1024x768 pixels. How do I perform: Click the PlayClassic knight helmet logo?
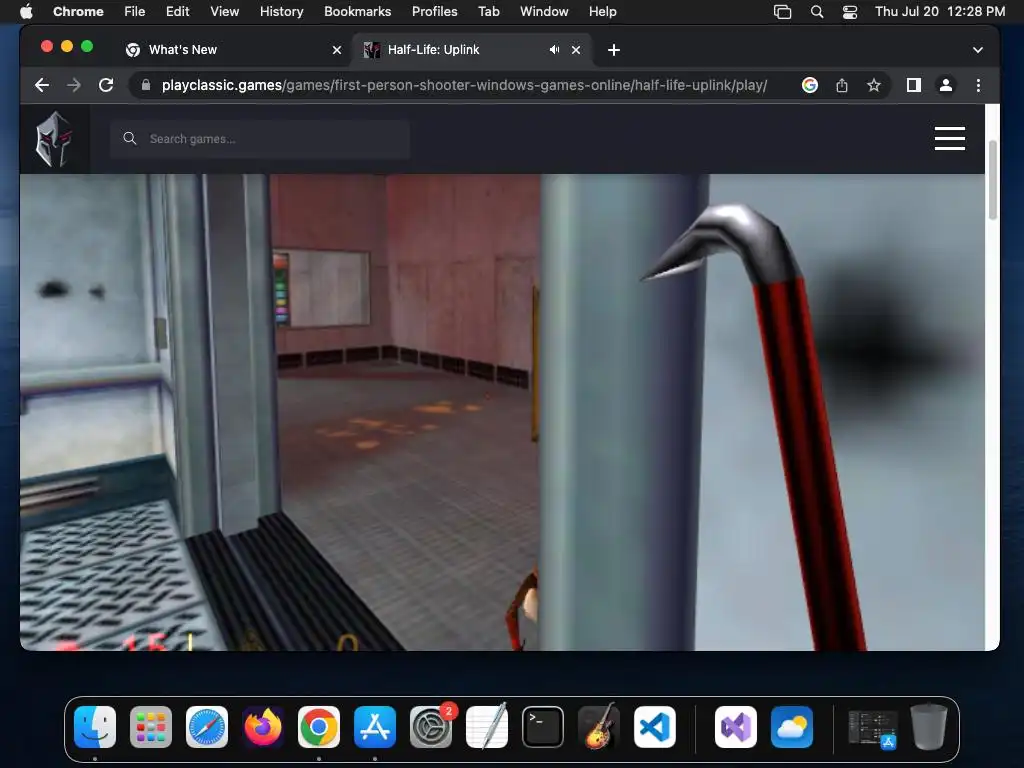(54, 138)
